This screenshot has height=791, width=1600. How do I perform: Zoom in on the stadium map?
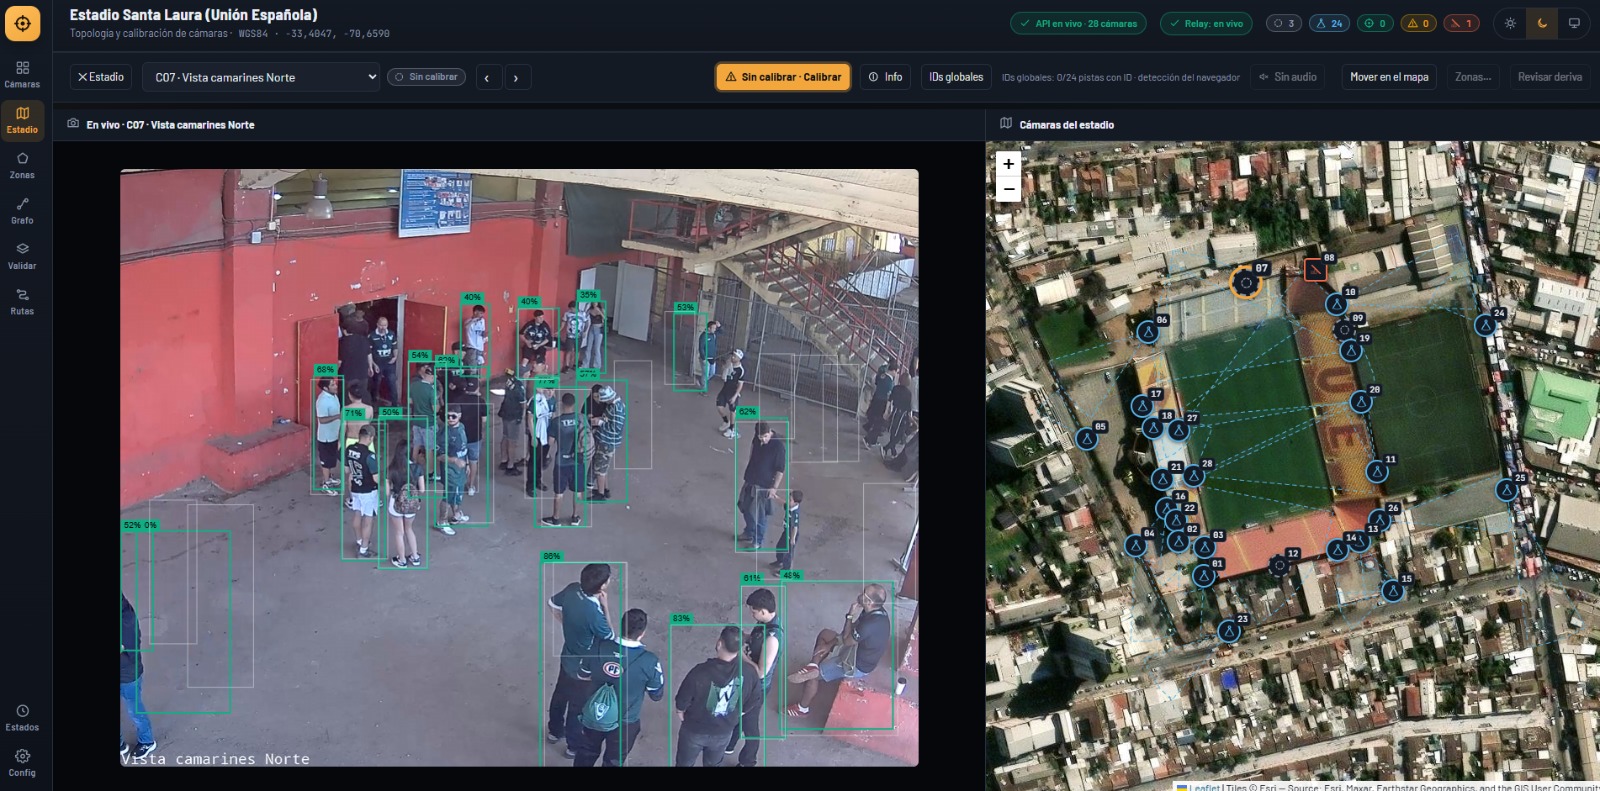coord(1008,164)
